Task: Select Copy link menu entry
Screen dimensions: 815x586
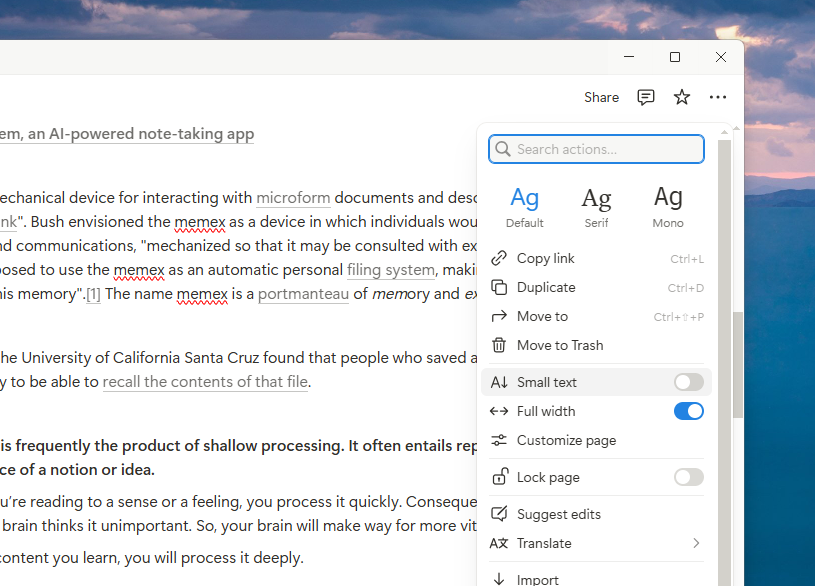Action: (596, 258)
